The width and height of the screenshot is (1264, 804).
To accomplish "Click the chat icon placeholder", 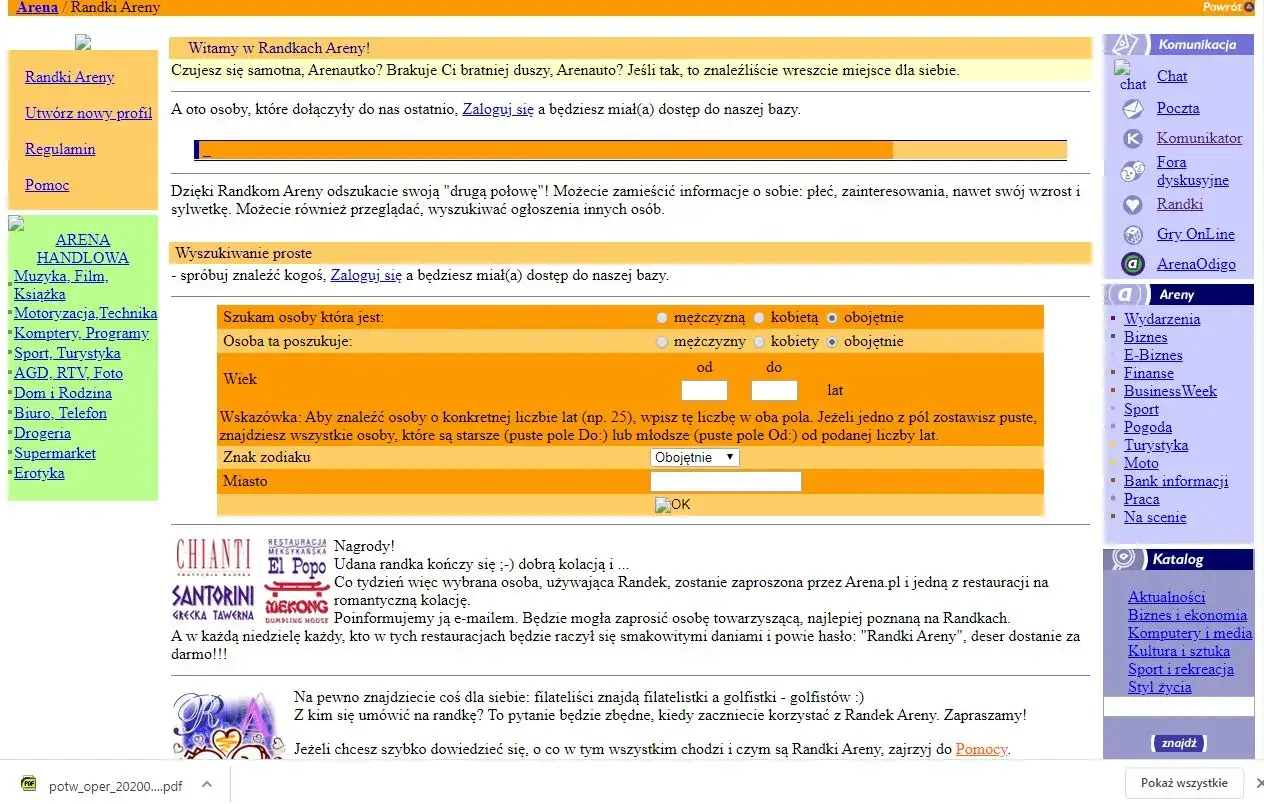I will tap(1132, 76).
